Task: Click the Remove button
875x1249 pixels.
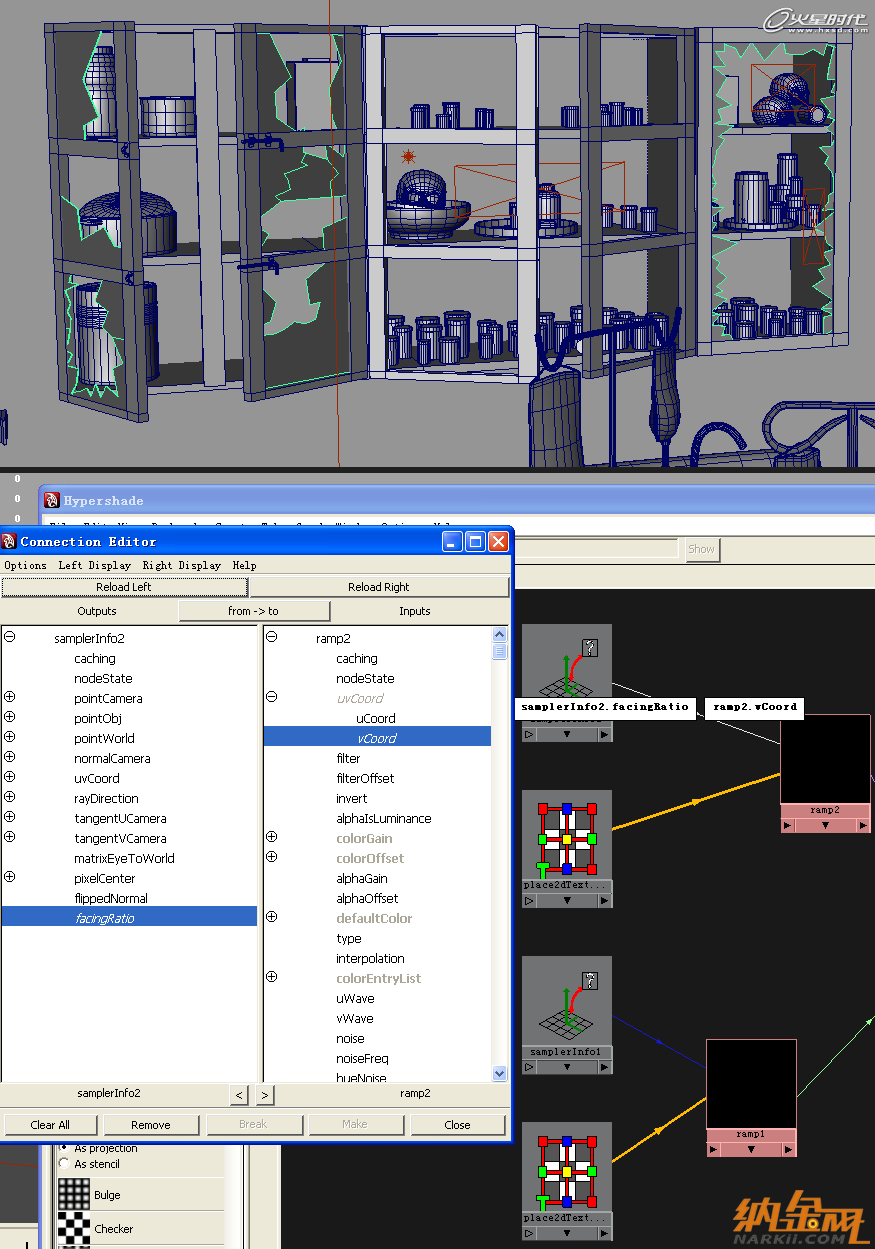Action: click(x=151, y=1125)
